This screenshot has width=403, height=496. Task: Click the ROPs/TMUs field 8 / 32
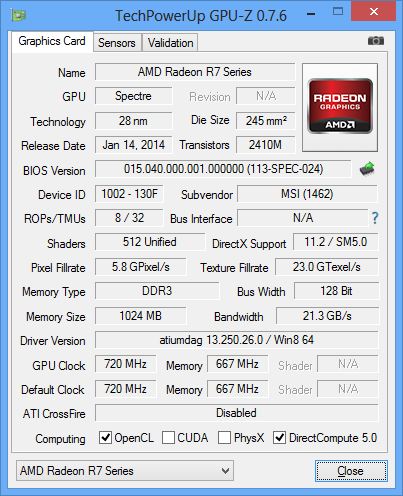pyautogui.click(x=129, y=218)
